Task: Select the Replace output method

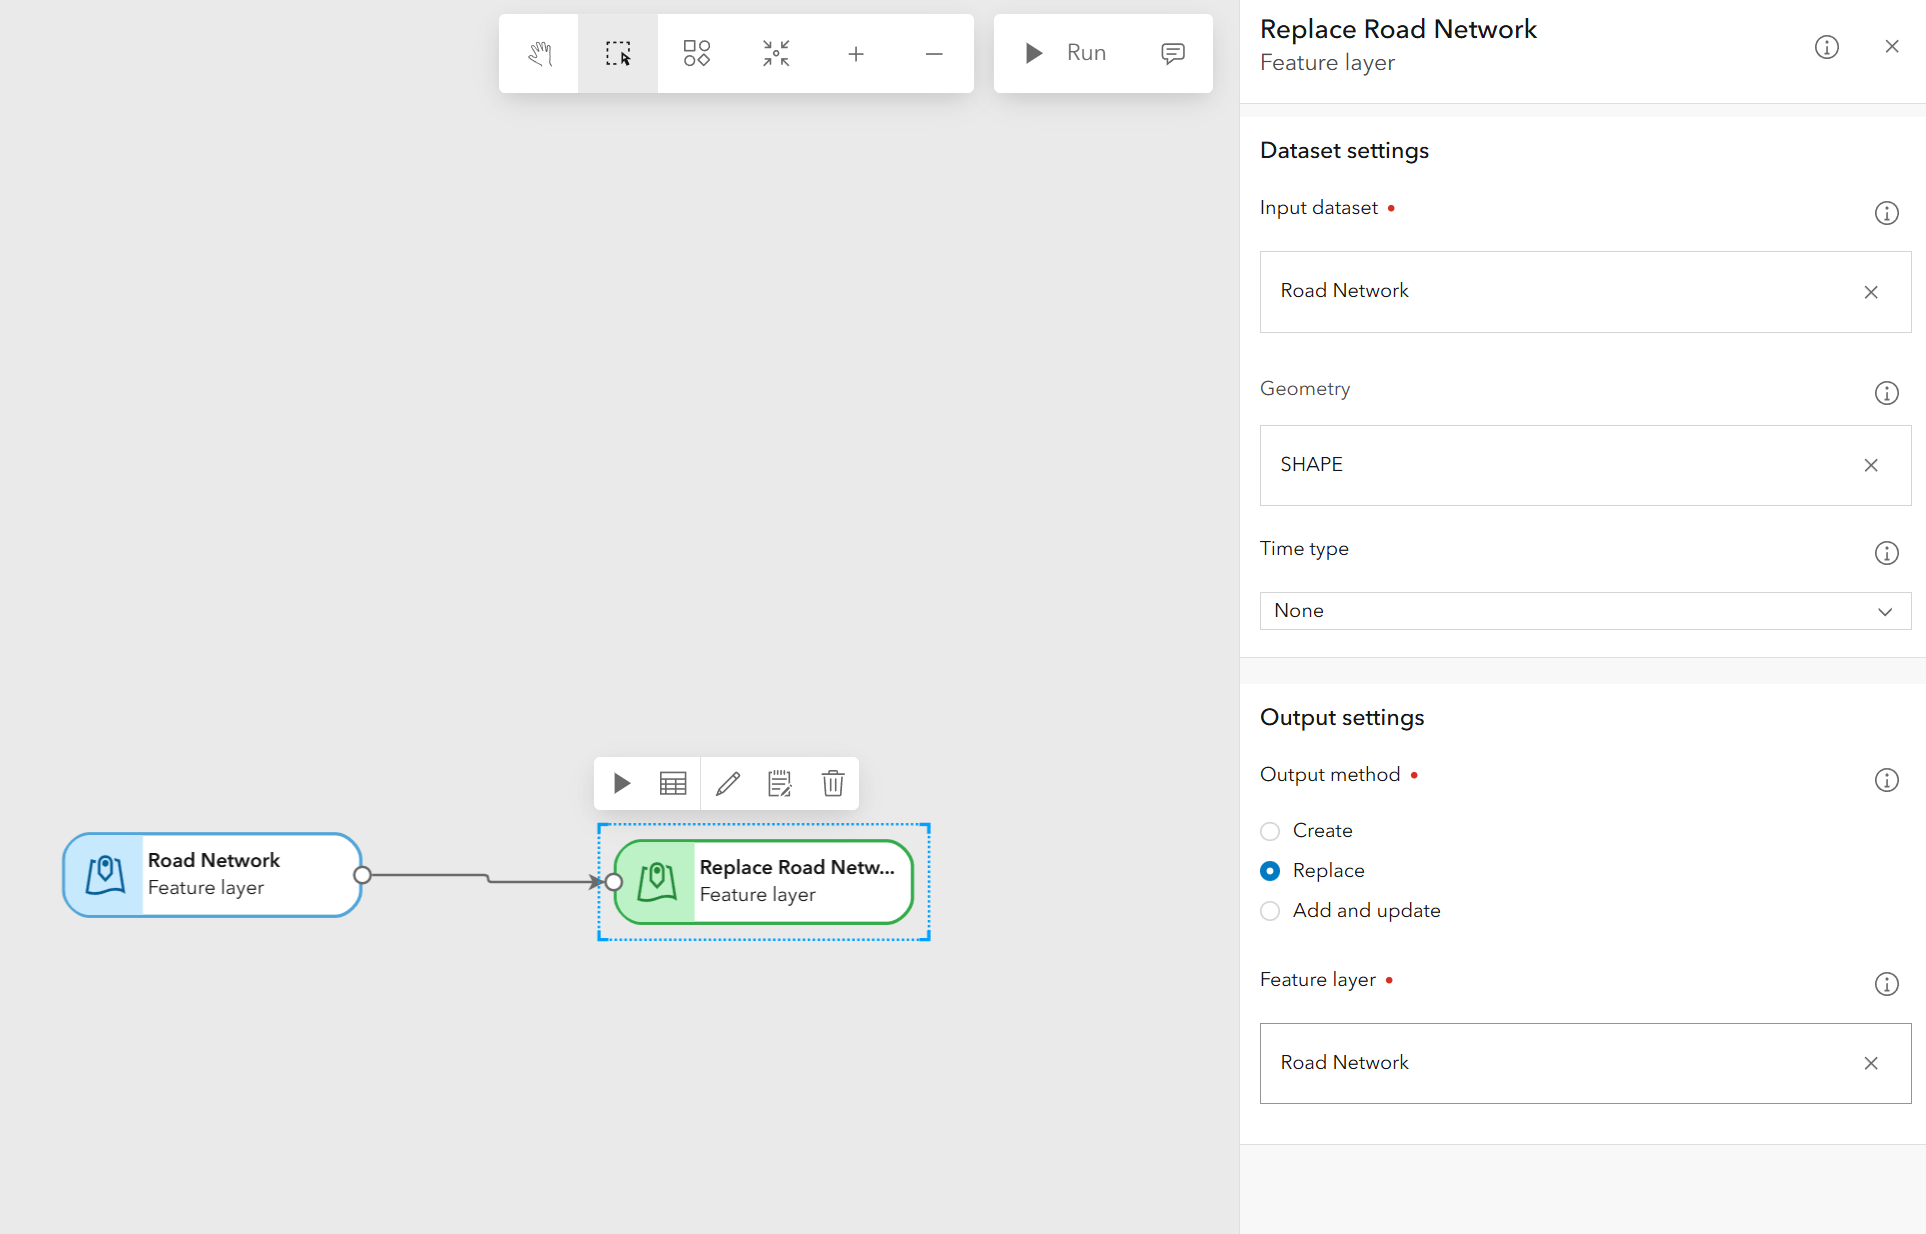Action: click(x=1270, y=871)
